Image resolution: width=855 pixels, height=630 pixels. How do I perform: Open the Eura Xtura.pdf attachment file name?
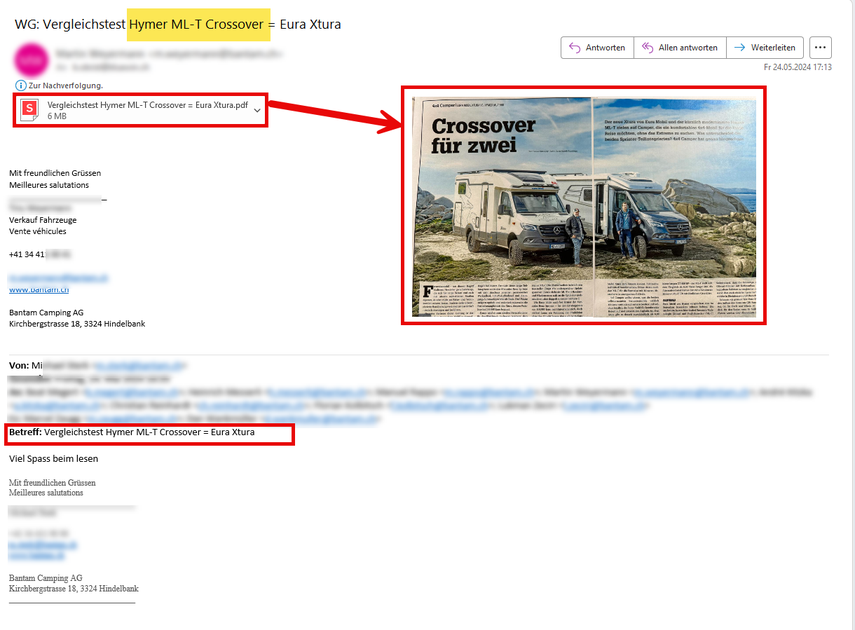click(147, 104)
